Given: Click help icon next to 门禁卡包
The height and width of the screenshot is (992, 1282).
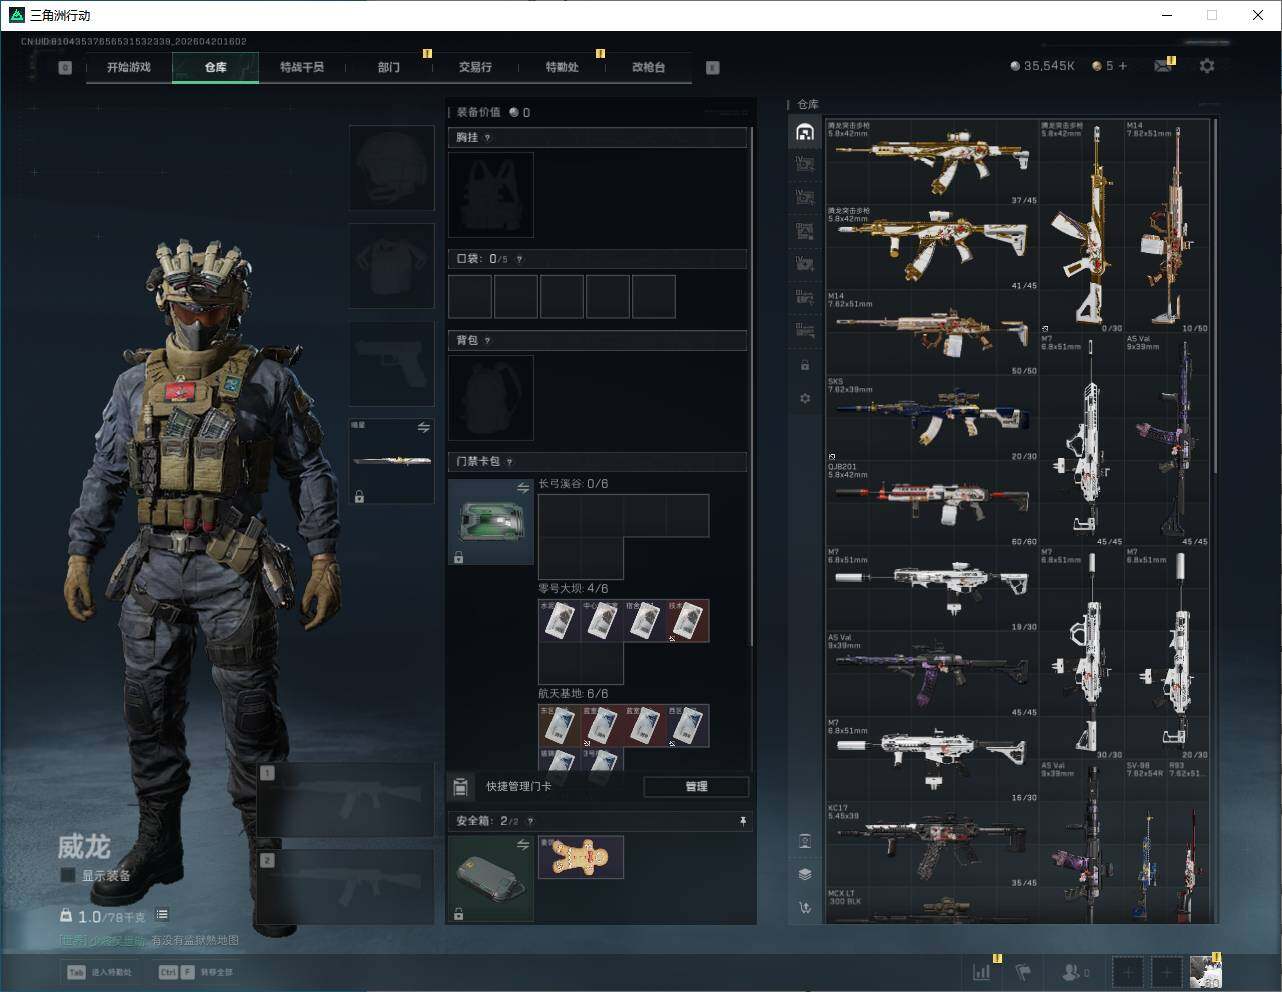Looking at the screenshot, I should (x=510, y=462).
